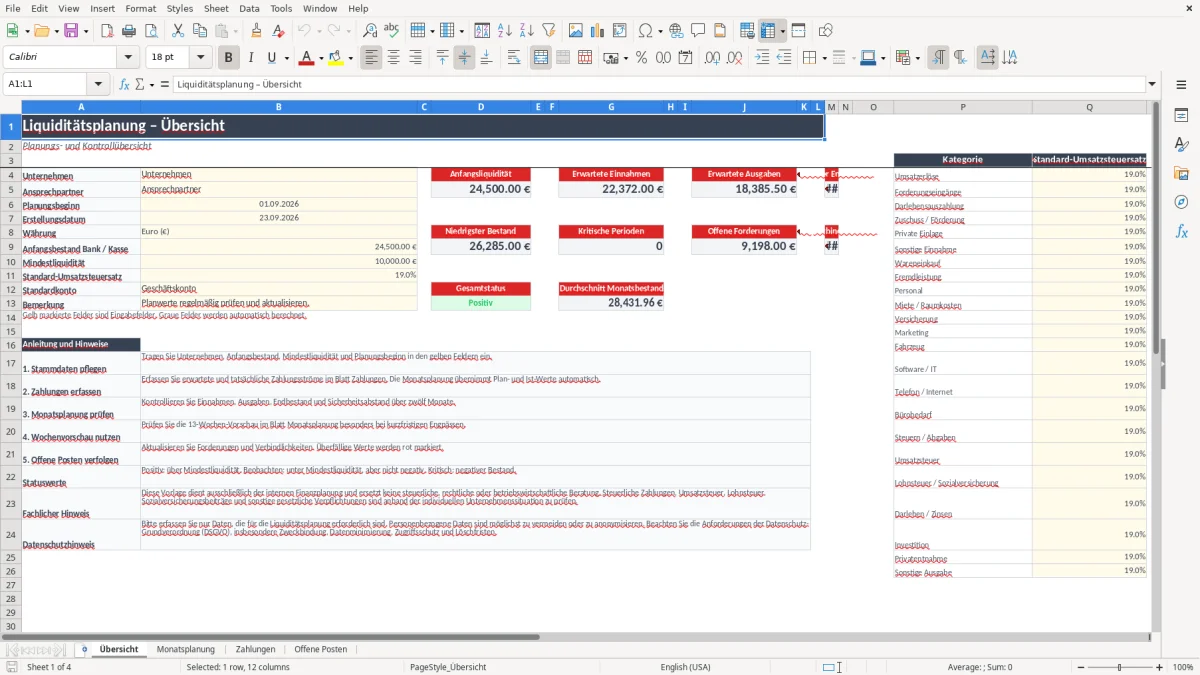Open the font size dropdown
The height and width of the screenshot is (675, 1200).
pos(201,58)
